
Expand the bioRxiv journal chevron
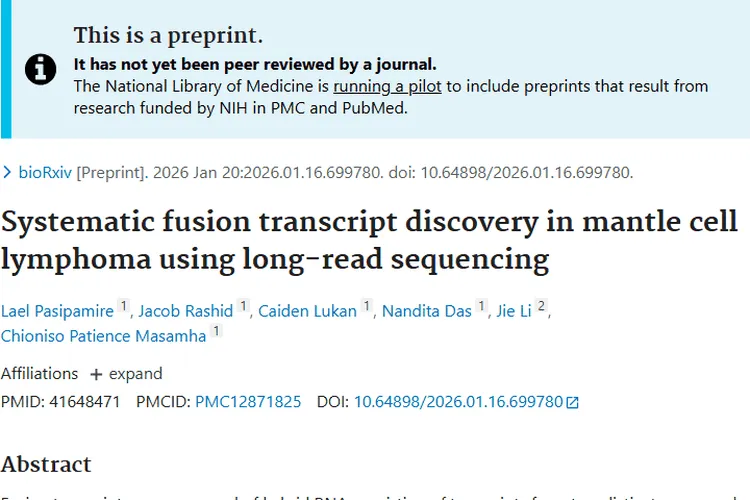pyautogui.click(x=8, y=172)
